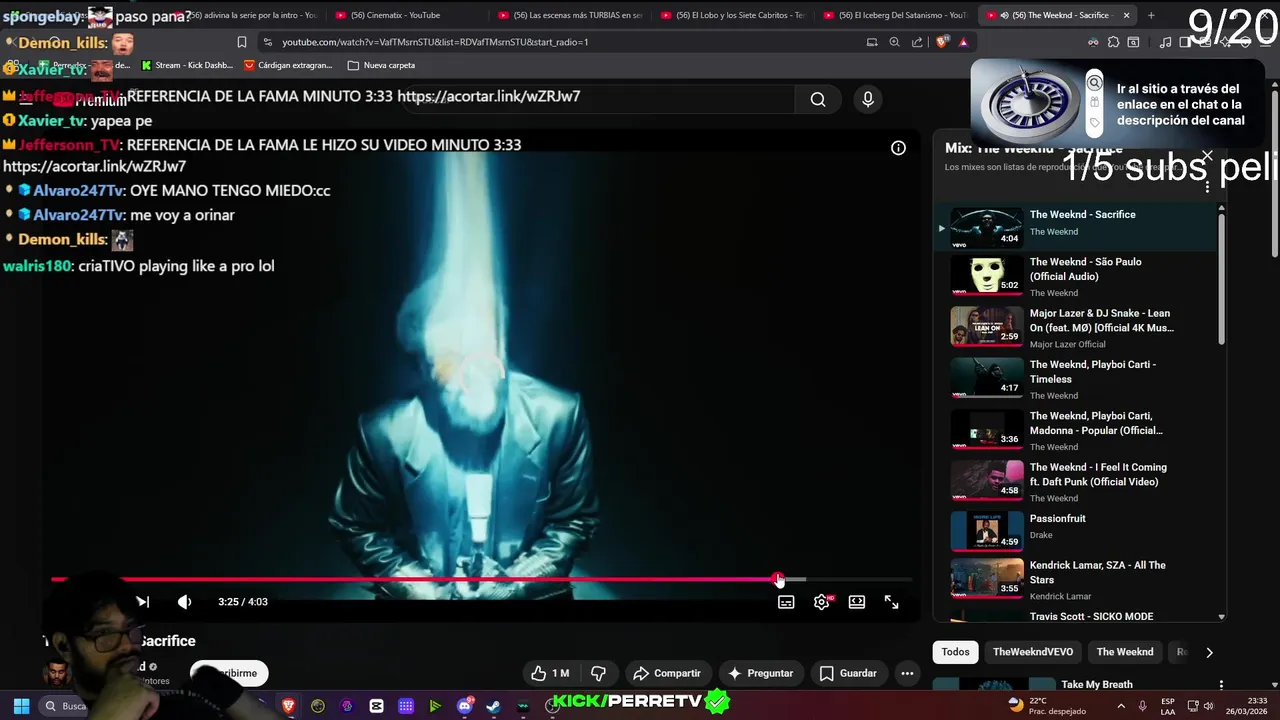Seek on the red video progress bar
The height and width of the screenshot is (720, 1280).
click(481, 579)
